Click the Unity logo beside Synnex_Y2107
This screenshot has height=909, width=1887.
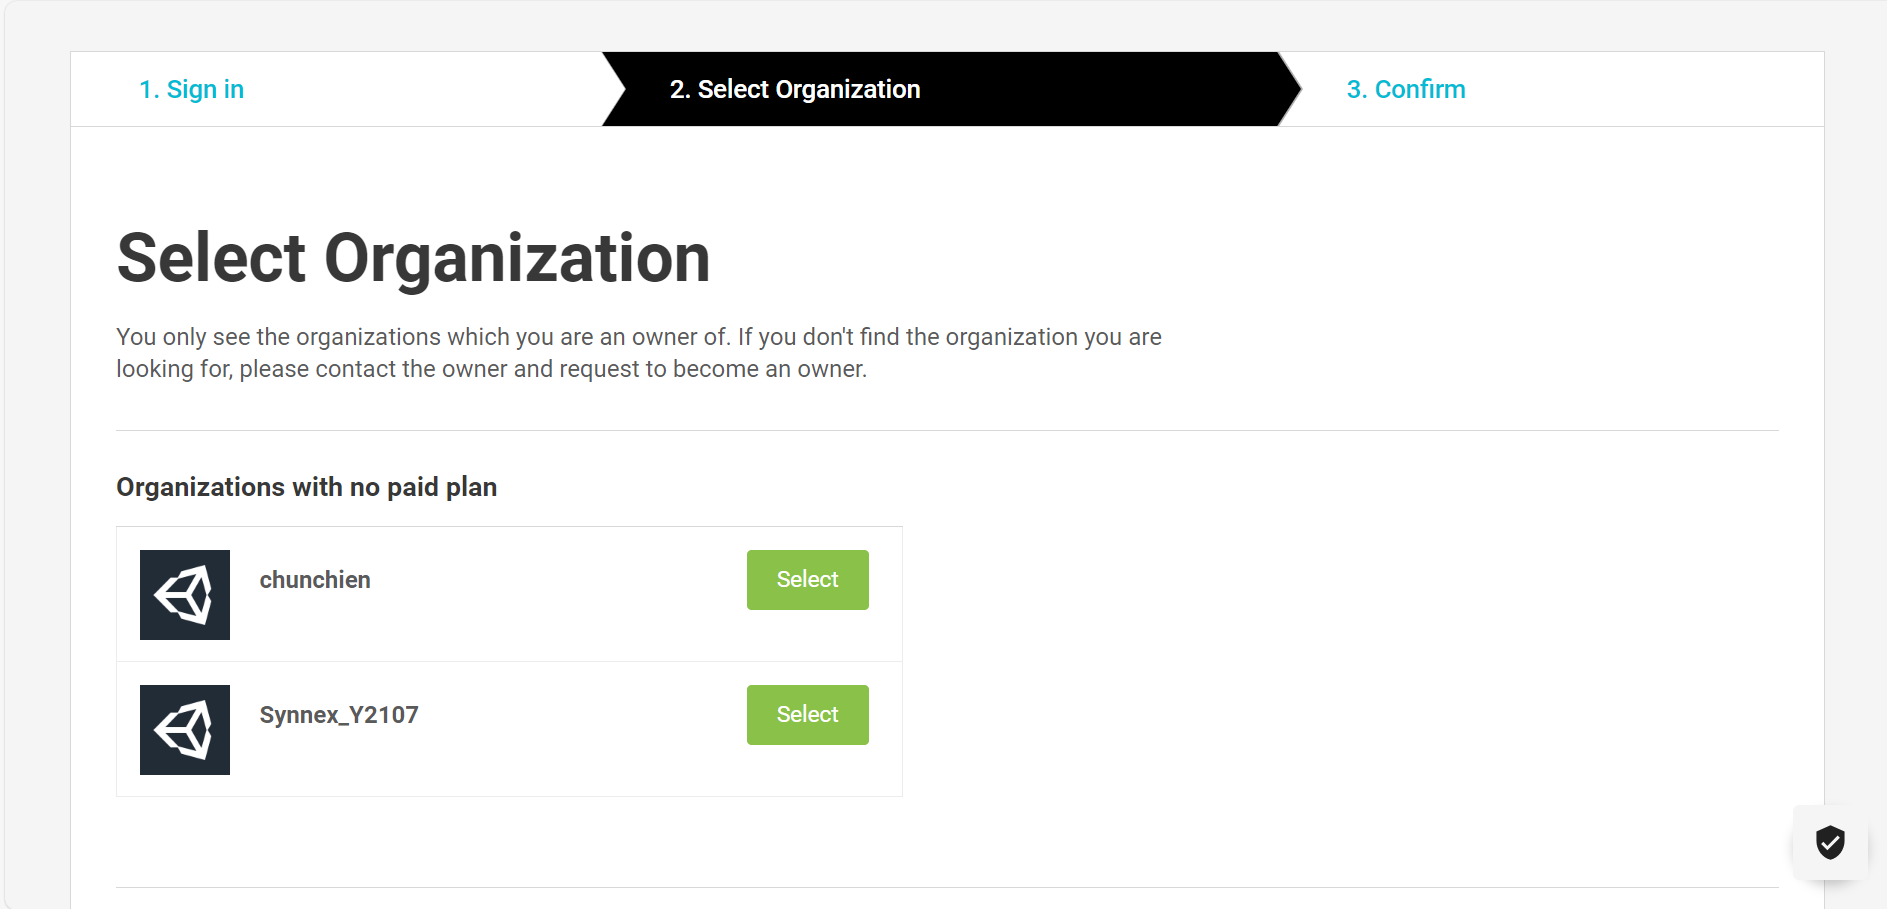[x=185, y=730]
